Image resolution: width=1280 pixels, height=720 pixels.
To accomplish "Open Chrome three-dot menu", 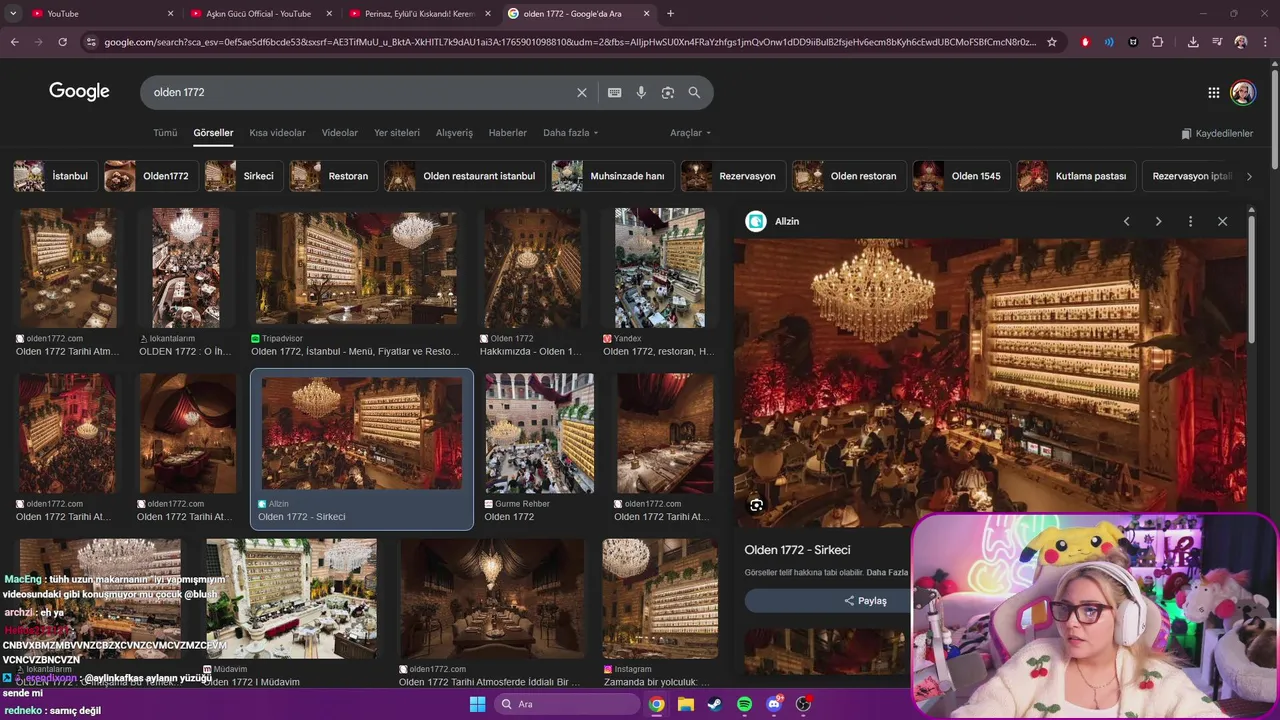I will coord(1265,42).
